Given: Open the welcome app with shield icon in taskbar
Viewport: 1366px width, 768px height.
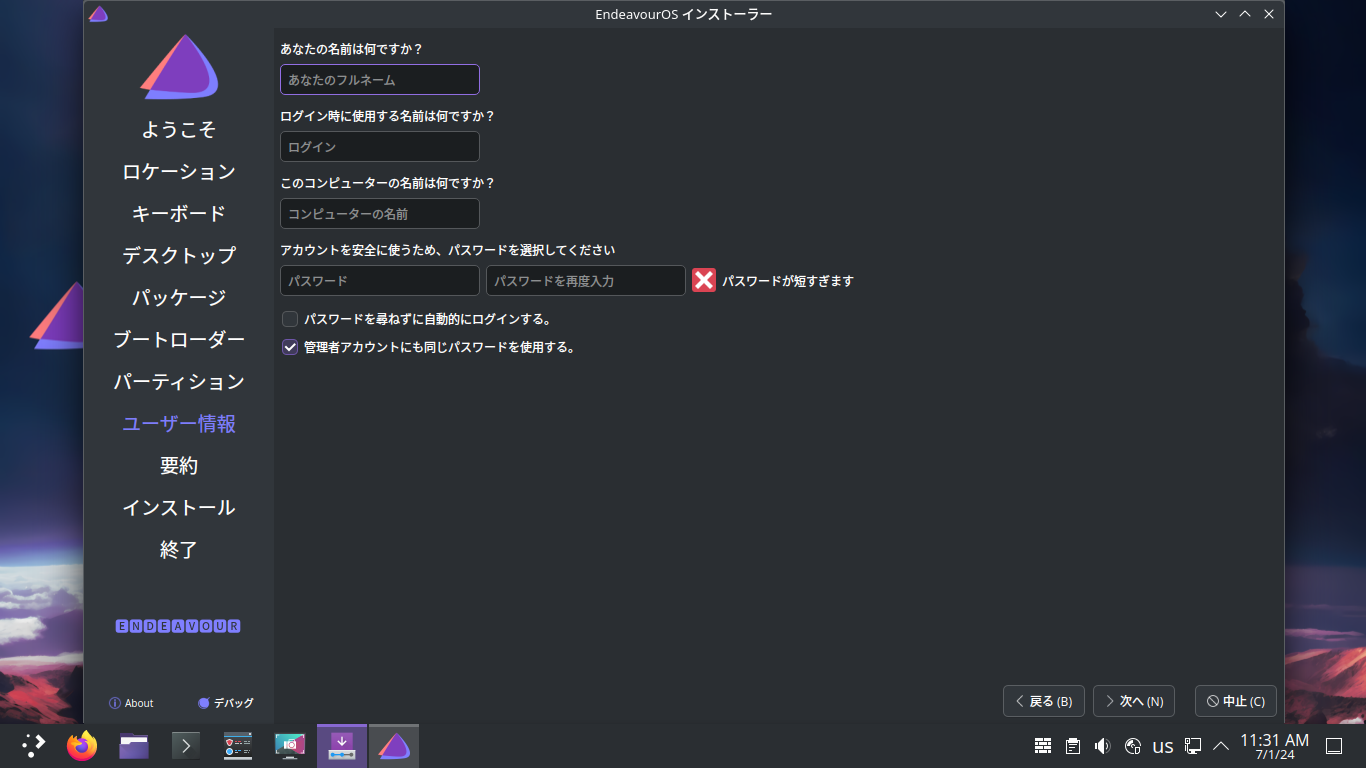Looking at the screenshot, I should (238, 745).
